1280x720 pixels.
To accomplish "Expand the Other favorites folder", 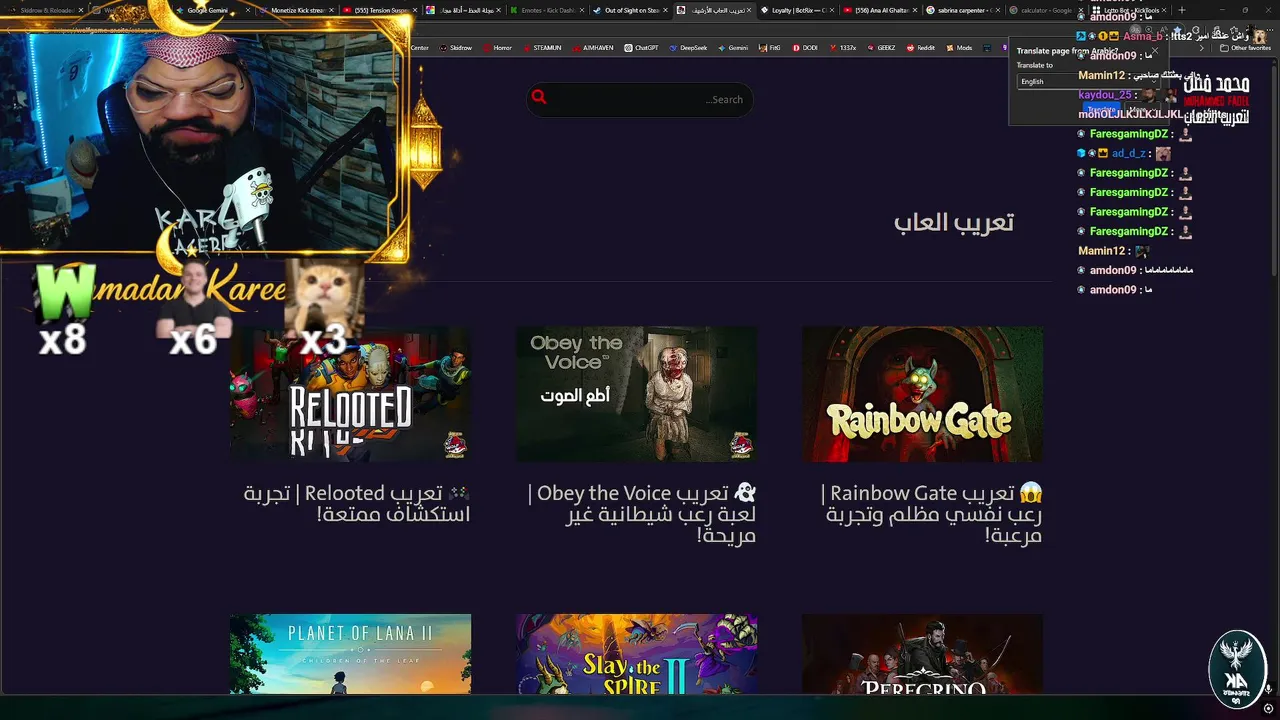I will click(x=1245, y=47).
